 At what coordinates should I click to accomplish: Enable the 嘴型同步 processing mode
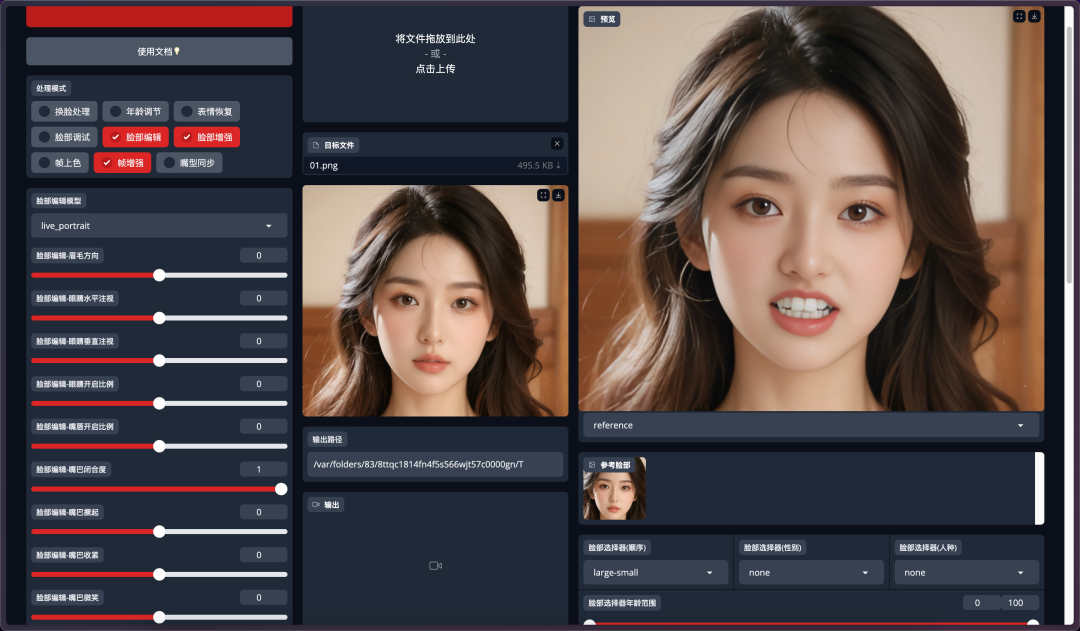(189, 163)
